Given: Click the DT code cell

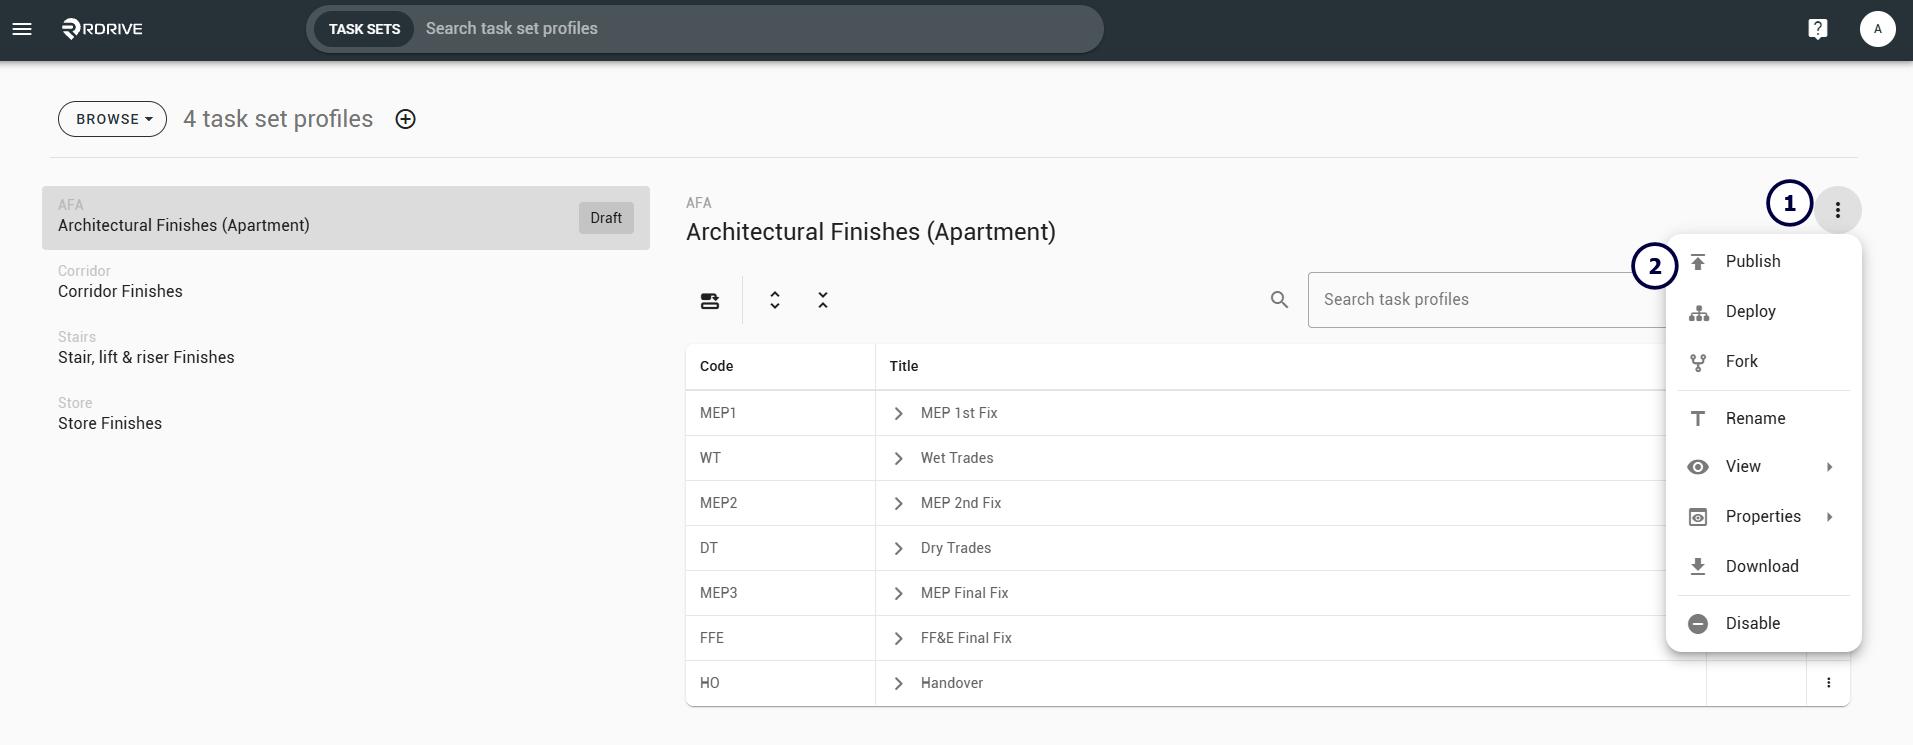Looking at the screenshot, I should click(780, 548).
